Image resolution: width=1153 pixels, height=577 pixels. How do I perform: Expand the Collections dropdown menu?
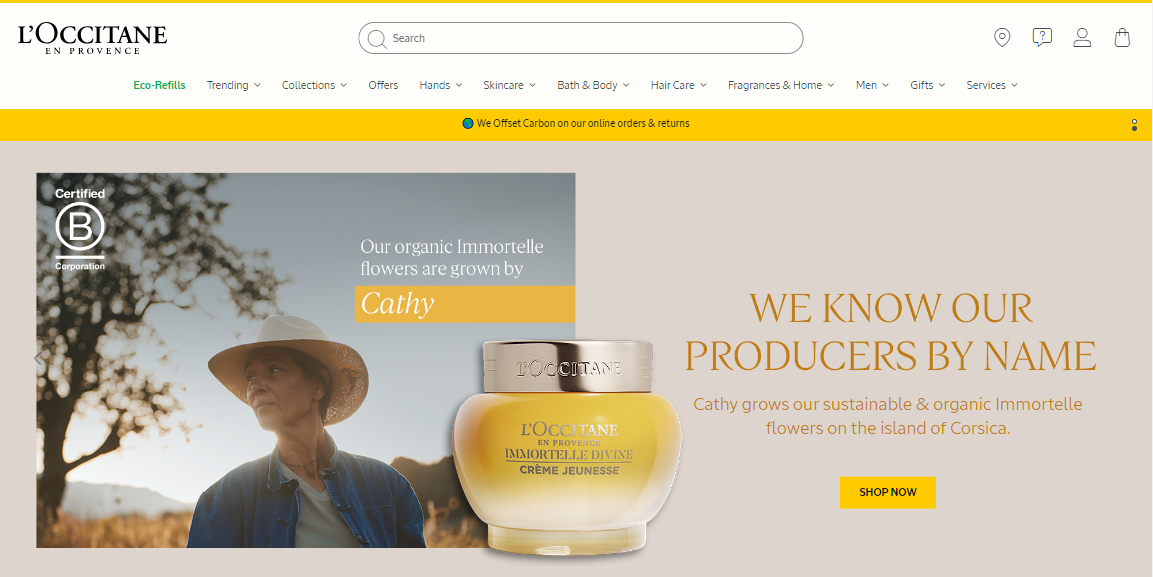314,85
